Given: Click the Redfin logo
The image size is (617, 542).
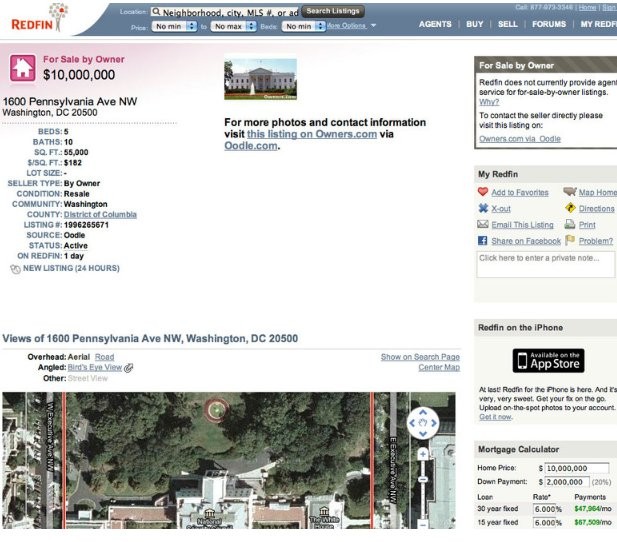Looking at the screenshot, I should point(39,18).
